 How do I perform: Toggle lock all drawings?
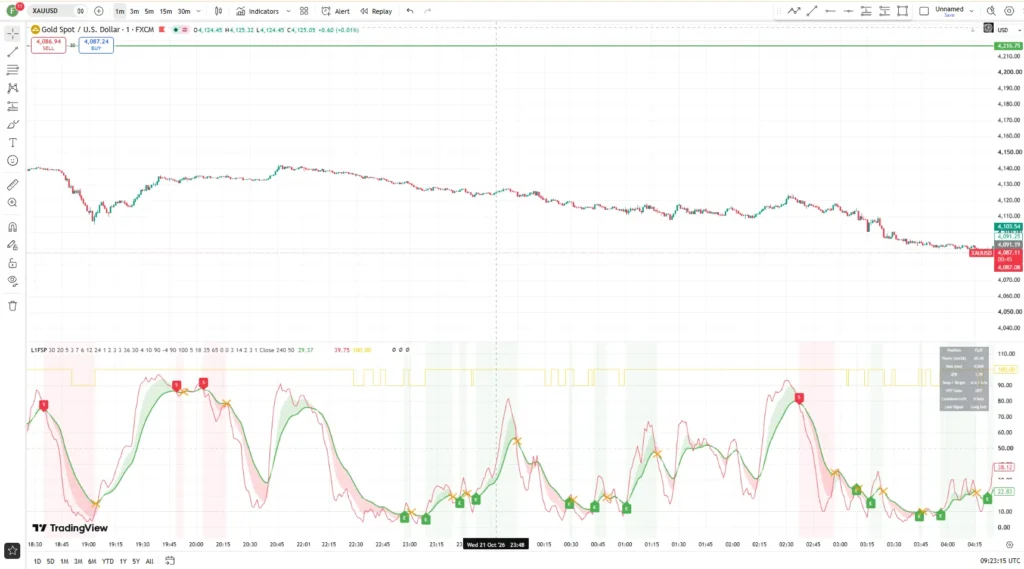pos(12,263)
